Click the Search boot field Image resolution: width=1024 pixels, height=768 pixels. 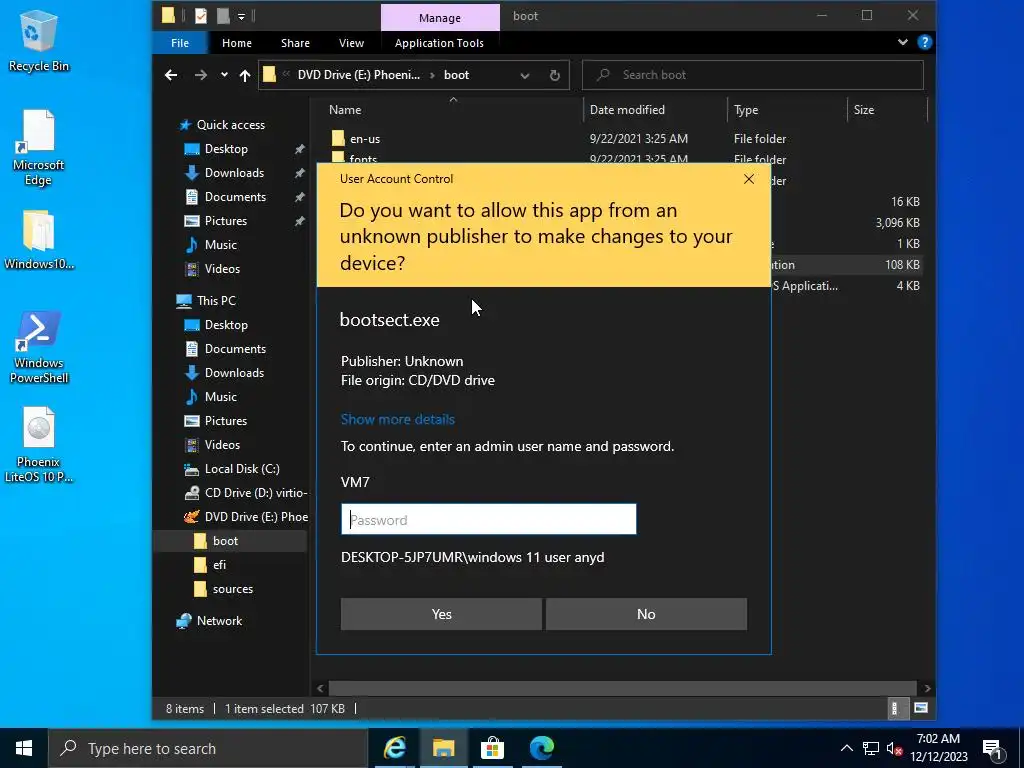pos(752,75)
